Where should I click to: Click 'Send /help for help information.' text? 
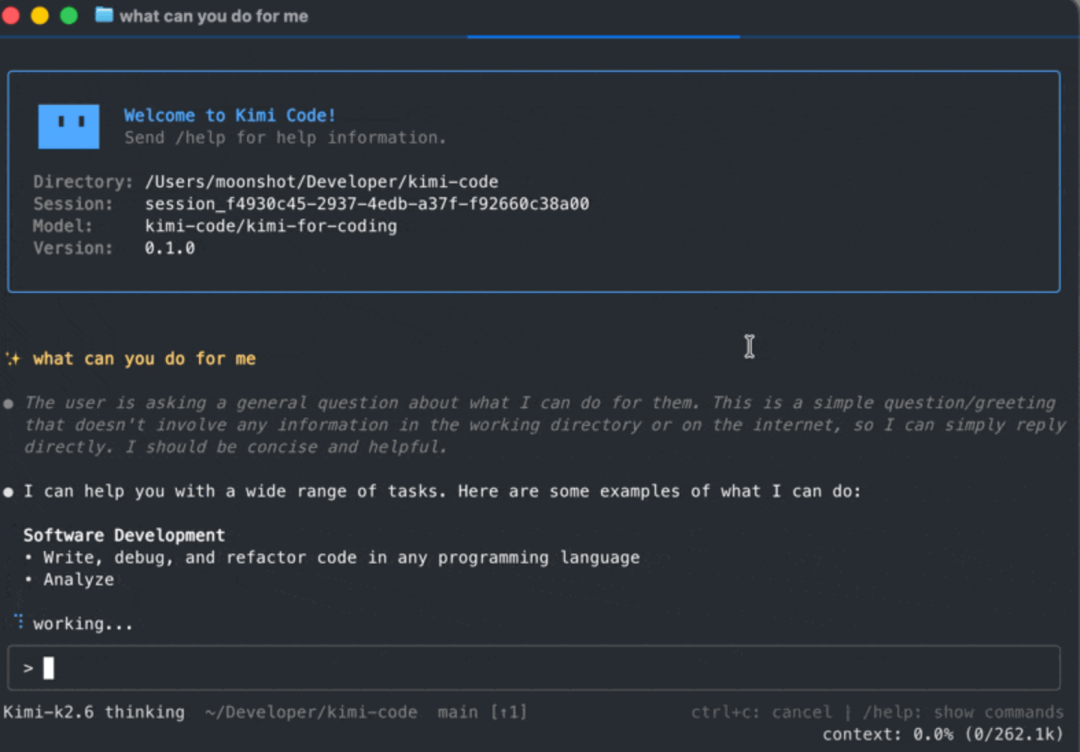(x=285, y=138)
